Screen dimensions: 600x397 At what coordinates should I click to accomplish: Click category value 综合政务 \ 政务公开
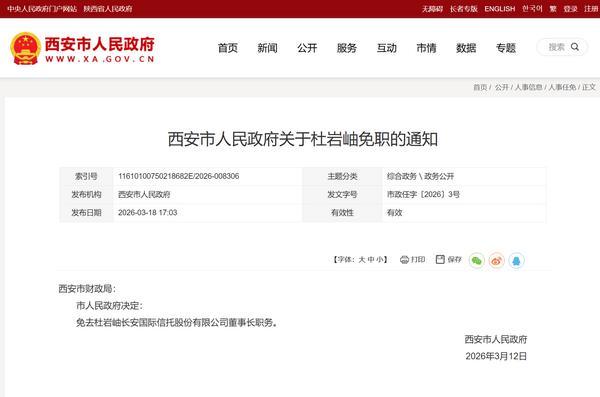(421, 176)
